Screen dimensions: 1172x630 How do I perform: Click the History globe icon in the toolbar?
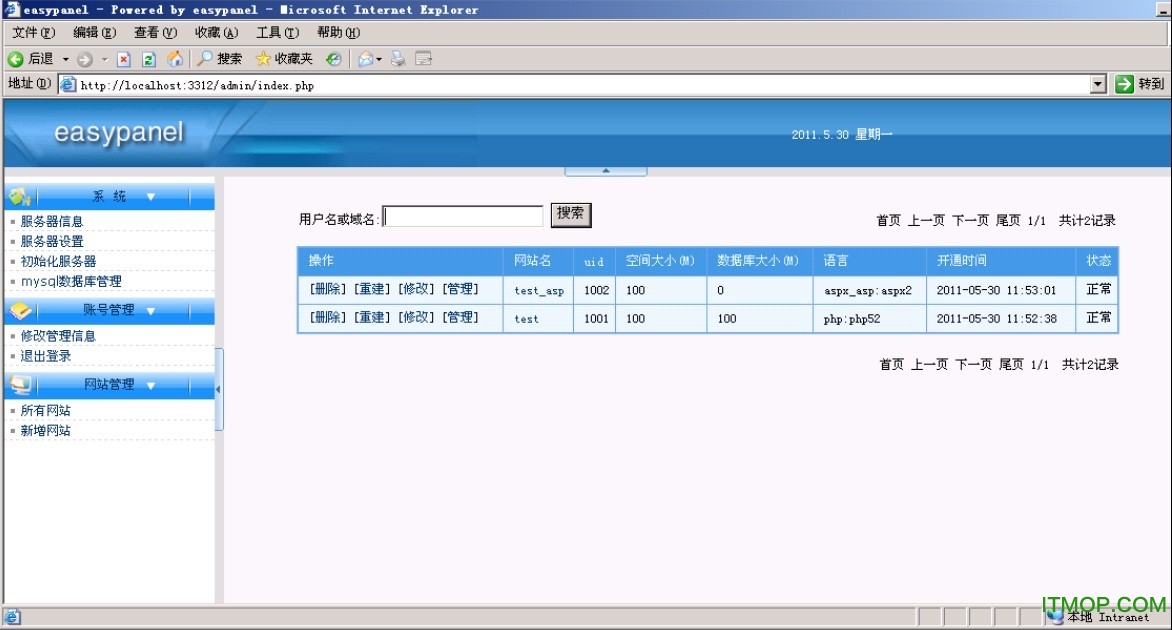click(x=334, y=59)
